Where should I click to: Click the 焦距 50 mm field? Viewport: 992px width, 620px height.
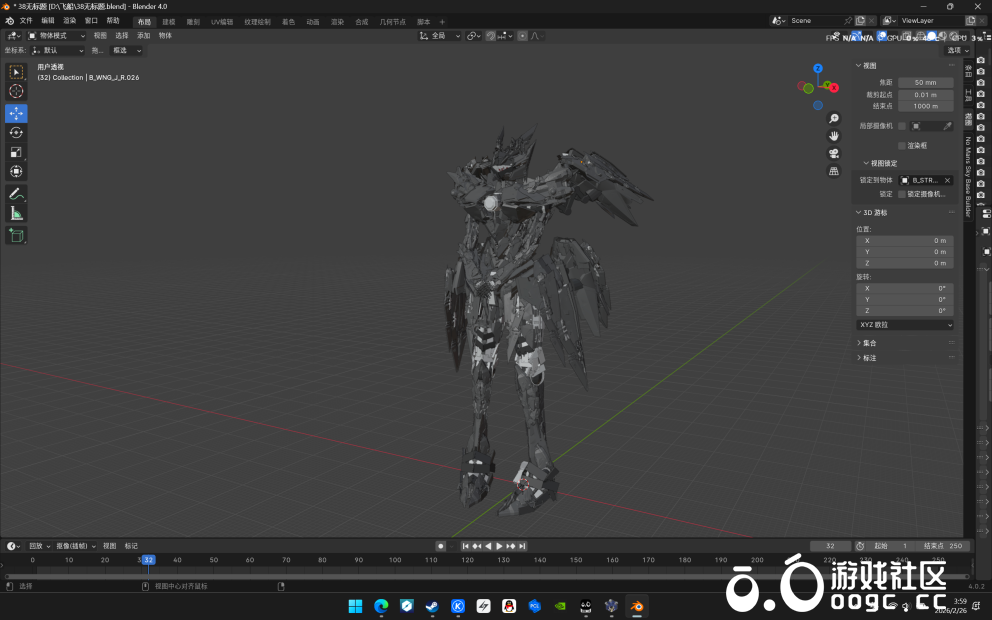point(925,82)
